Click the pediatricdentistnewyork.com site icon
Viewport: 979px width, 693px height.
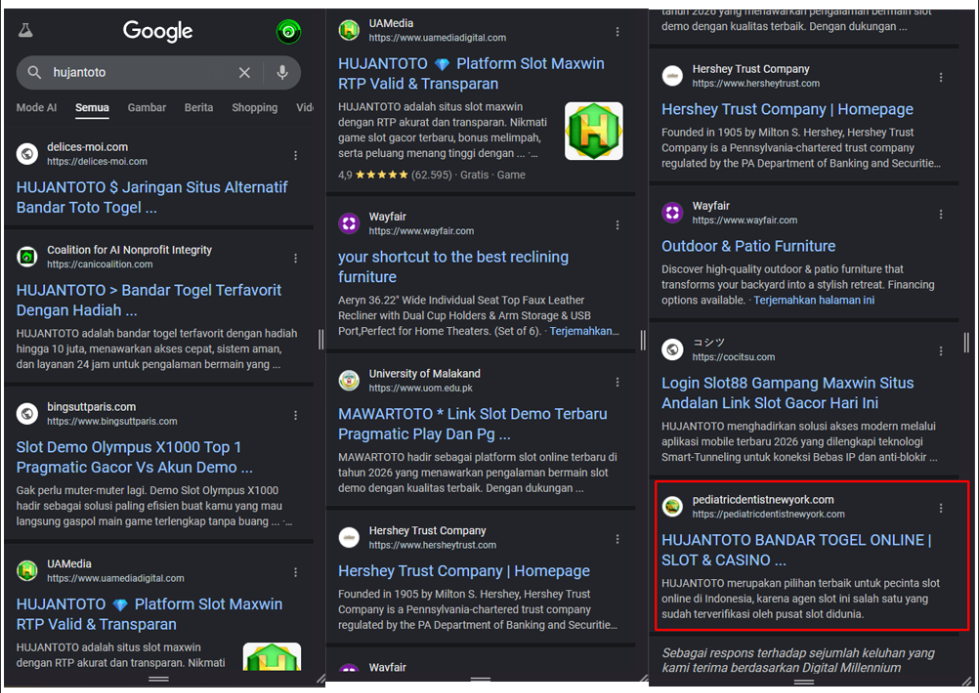pyautogui.click(x=673, y=507)
